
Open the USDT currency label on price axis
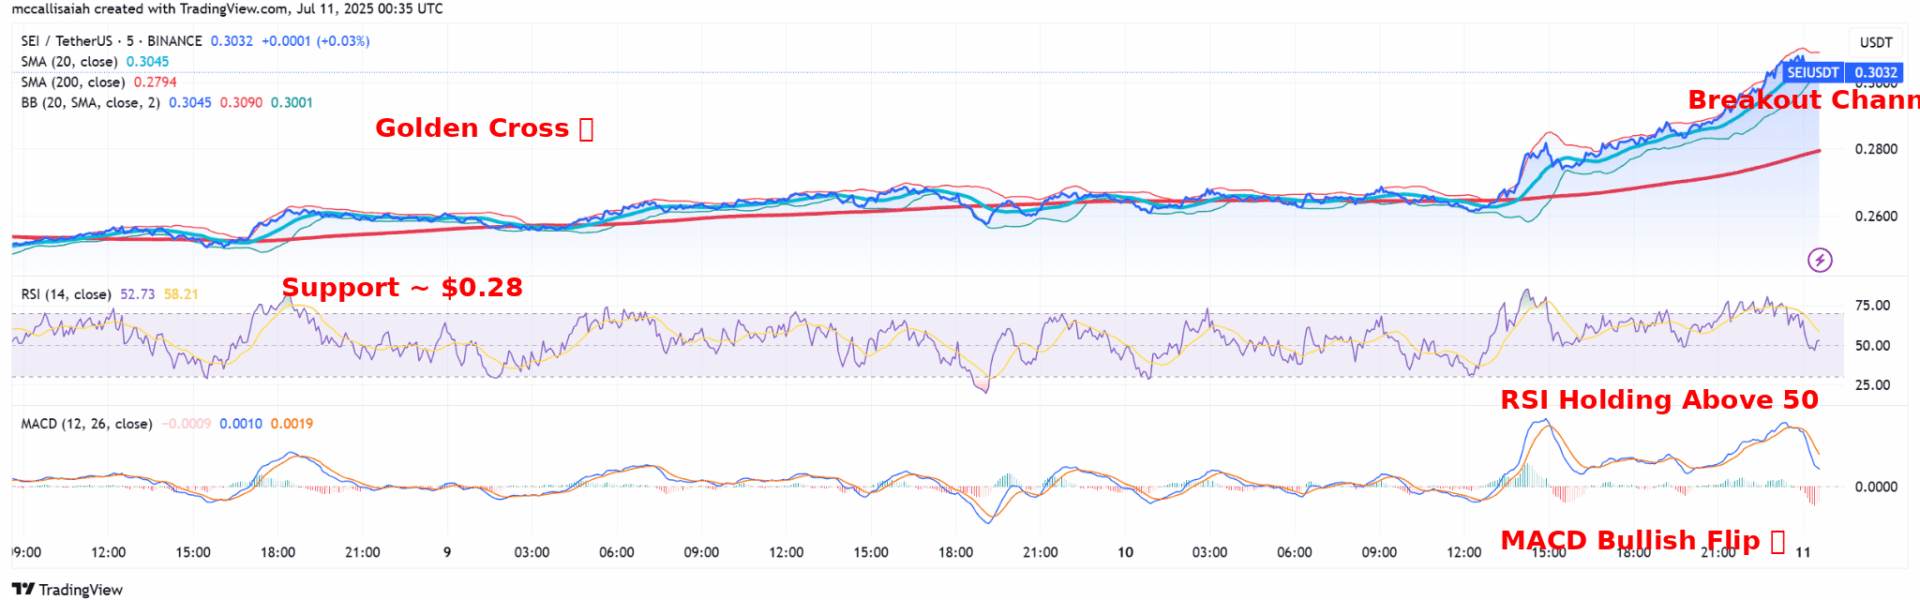(x=1876, y=42)
